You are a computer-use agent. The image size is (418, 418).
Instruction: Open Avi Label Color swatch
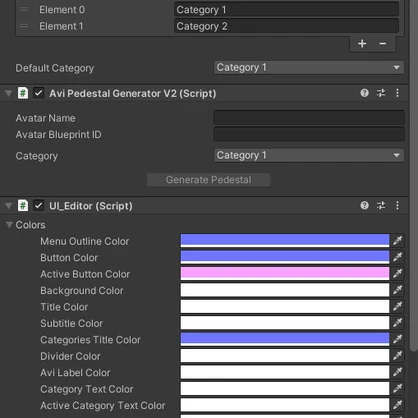coord(285,372)
